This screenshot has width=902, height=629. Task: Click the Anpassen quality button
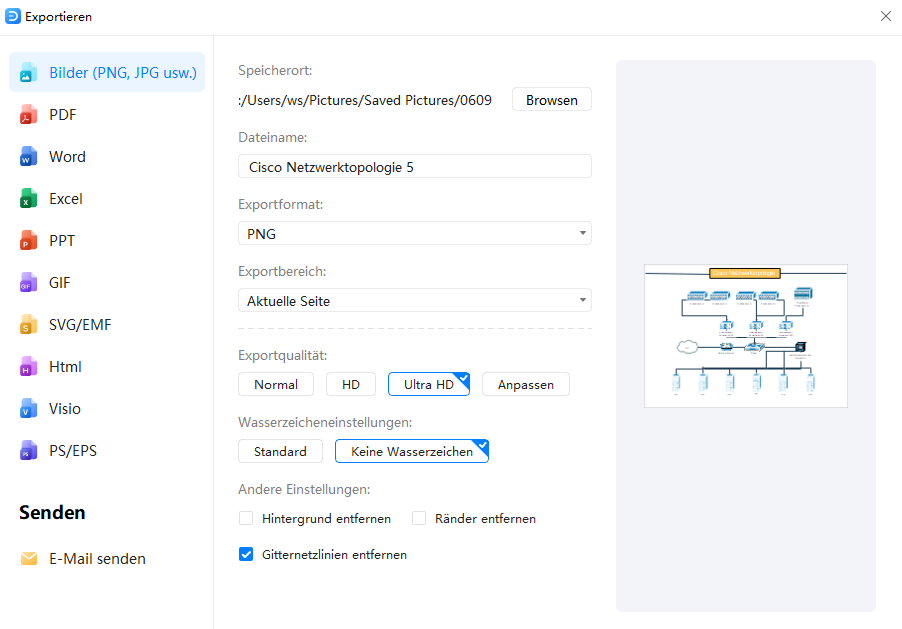[x=525, y=384]
